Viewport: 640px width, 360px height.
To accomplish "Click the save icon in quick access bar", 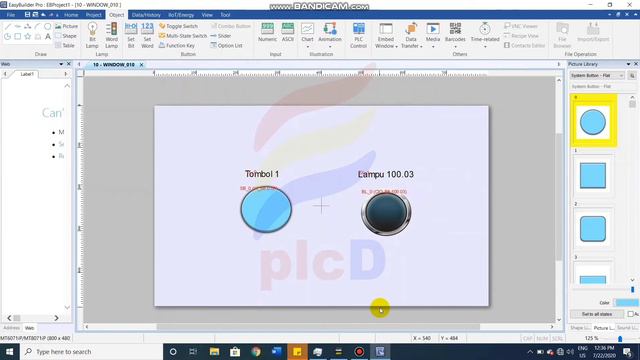I will pyautogui.click(x=27, y=15).
